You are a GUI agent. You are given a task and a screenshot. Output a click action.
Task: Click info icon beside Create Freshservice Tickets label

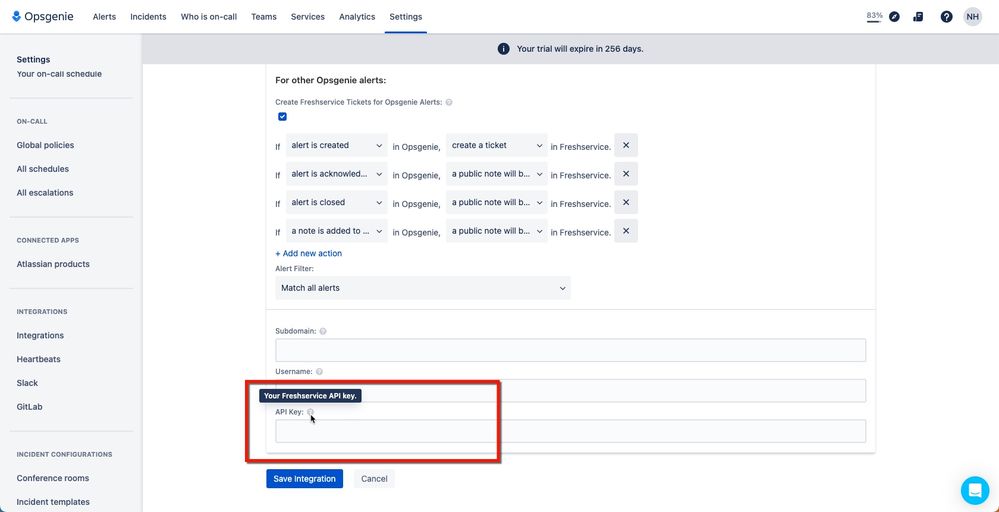pos(449,102)
